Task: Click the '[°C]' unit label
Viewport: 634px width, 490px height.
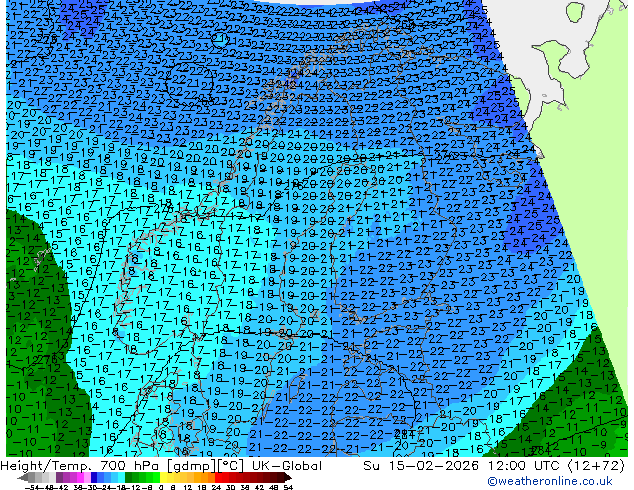Action: (231, 466)
